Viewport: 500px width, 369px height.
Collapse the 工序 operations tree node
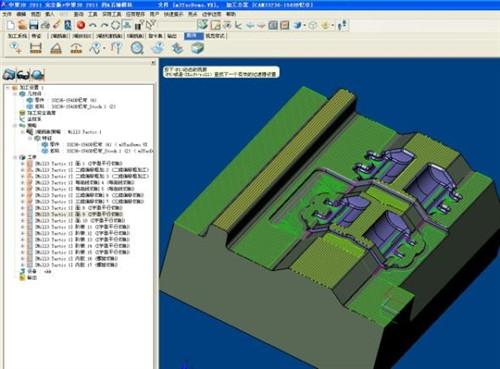16,157
